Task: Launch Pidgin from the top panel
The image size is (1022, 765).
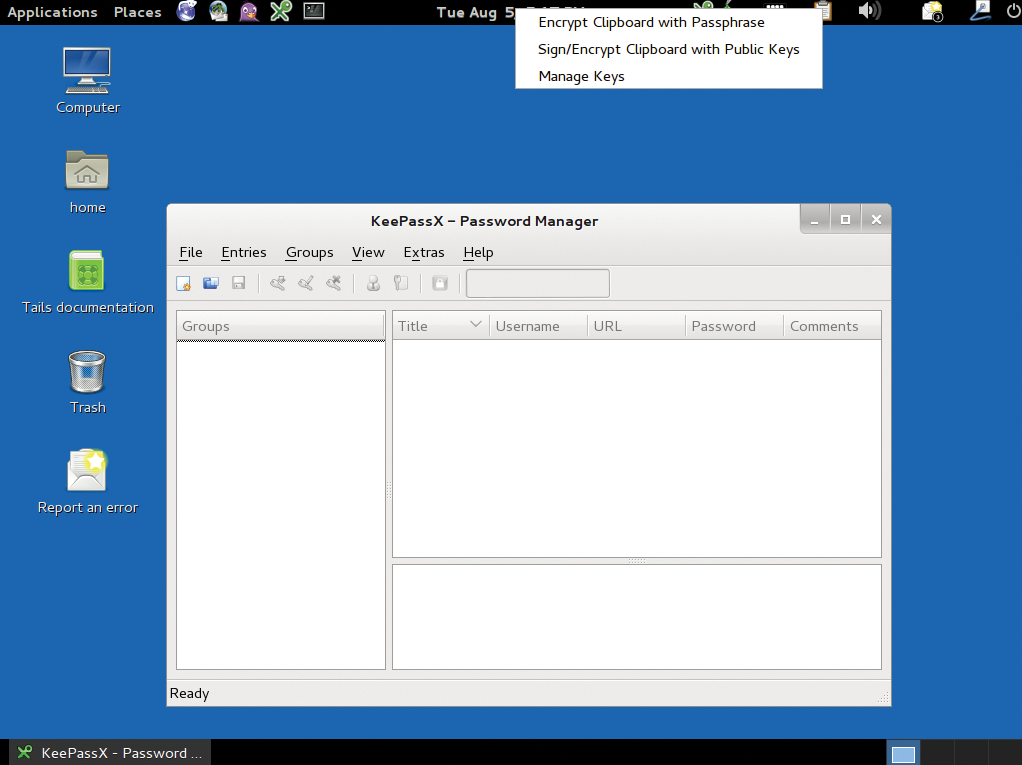Action: click(x=249, y=12)
